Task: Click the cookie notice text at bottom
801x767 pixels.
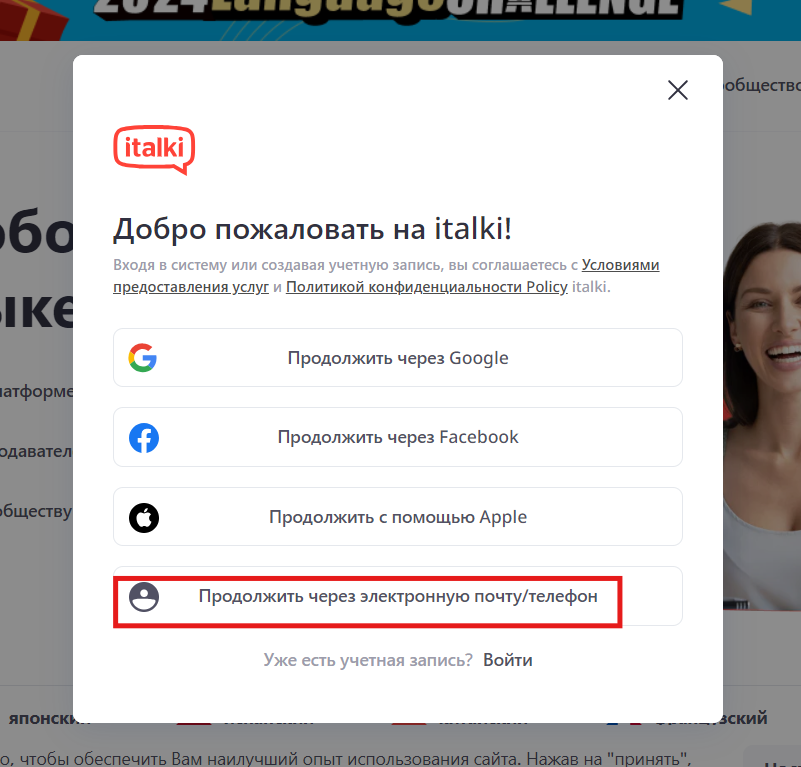Action: tap(345, 758)
